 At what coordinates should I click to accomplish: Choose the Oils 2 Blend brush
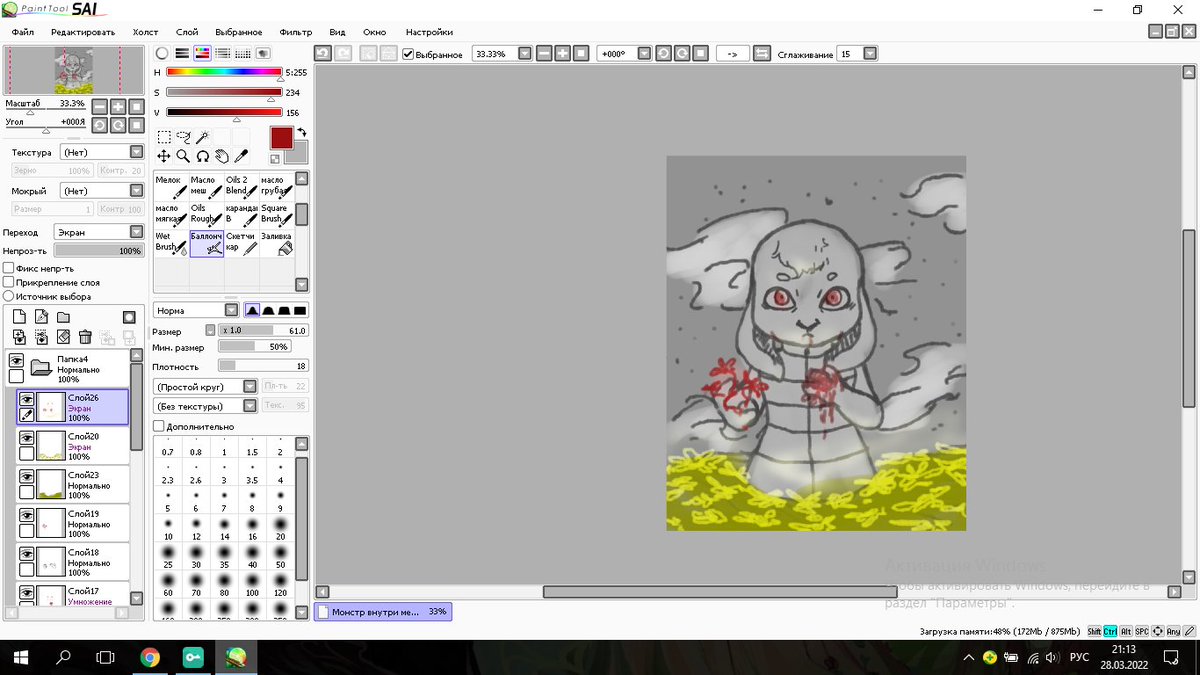241,186
